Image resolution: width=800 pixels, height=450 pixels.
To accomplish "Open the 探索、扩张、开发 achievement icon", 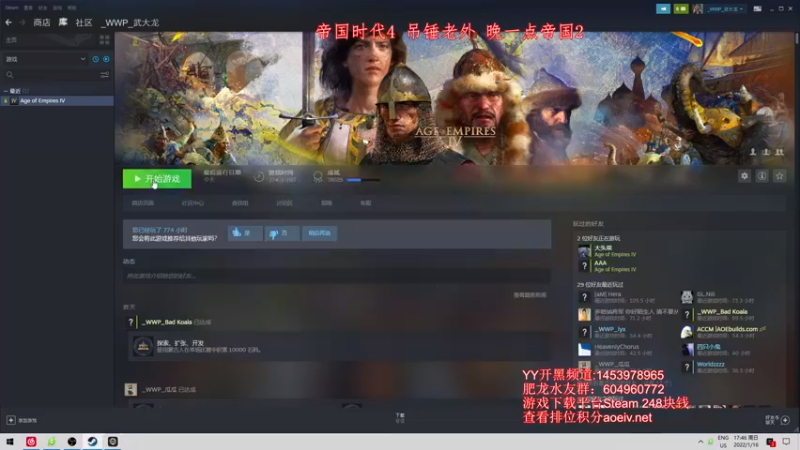I will pyautogui.click(x=143, y=346).
